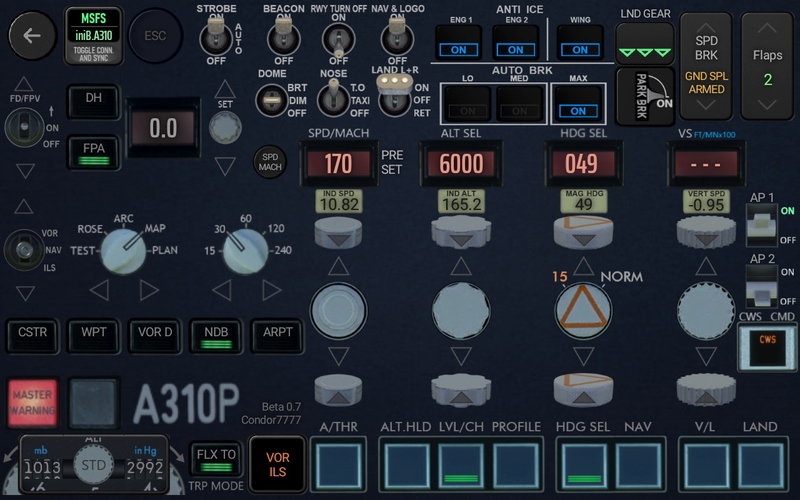The image size is (800, 500).
Task: Toggle SPD MACH round button
Action: [270, 162]
